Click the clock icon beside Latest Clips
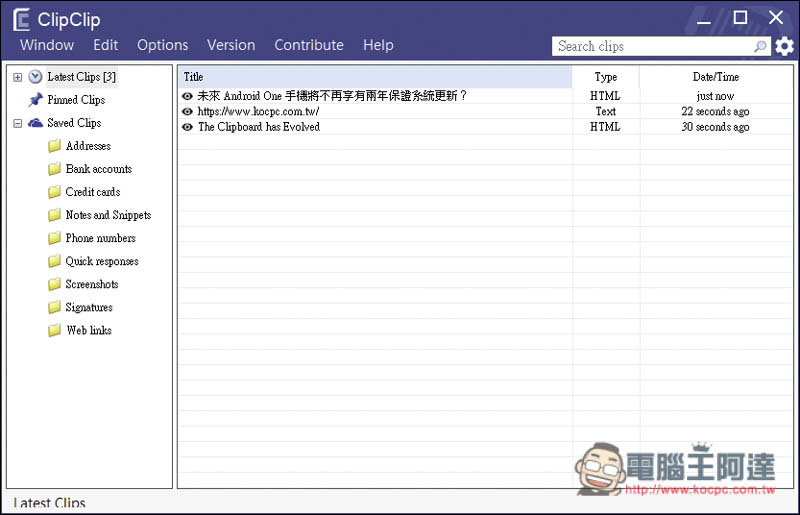The height and width of the screenshot is (515, 800). tap(35, 77)
